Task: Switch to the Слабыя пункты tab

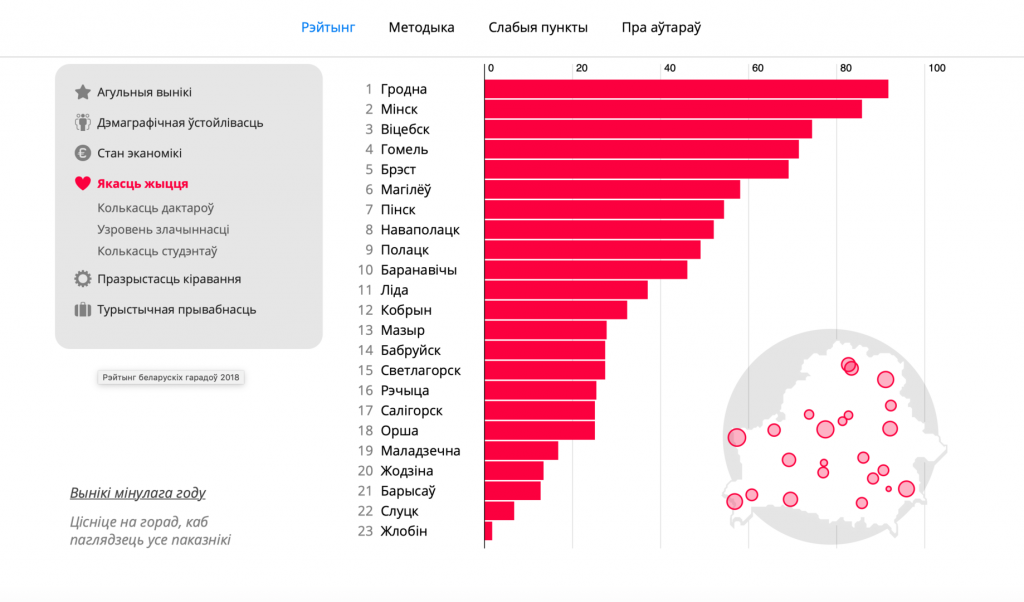Action: [538, 27]
